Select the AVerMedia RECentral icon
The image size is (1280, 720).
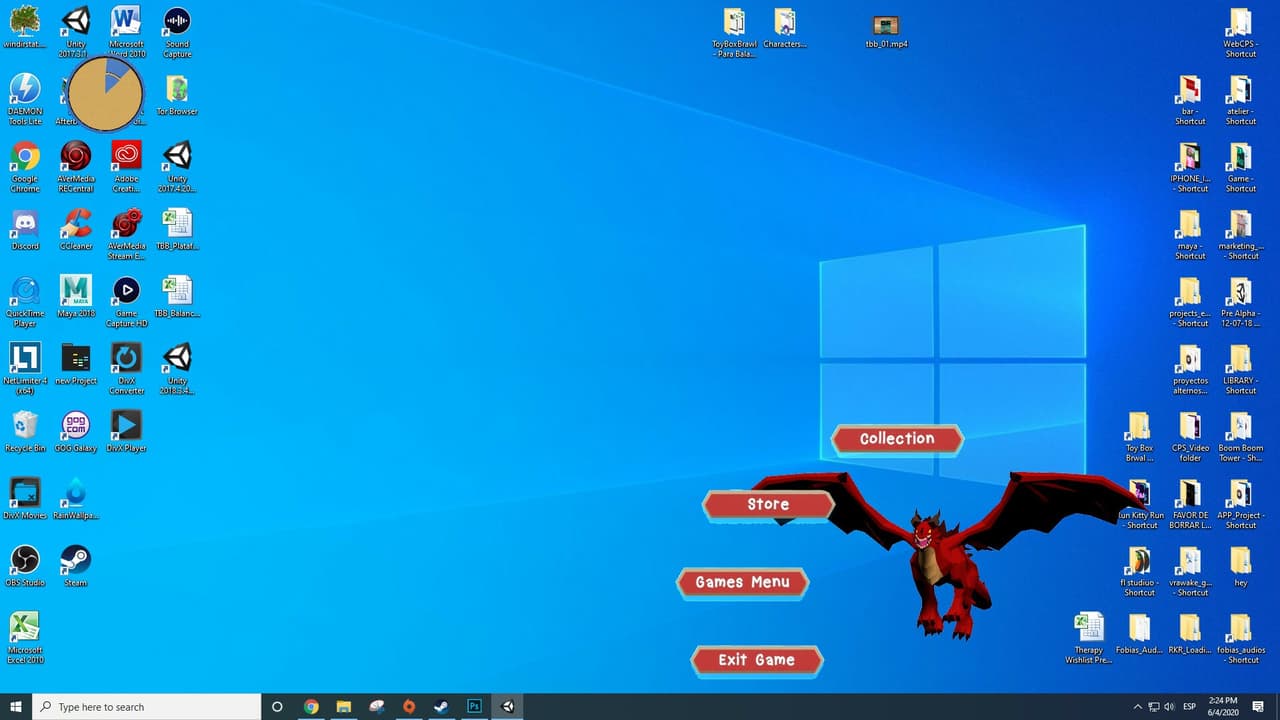pyautogui.click(x=75, y=166)
